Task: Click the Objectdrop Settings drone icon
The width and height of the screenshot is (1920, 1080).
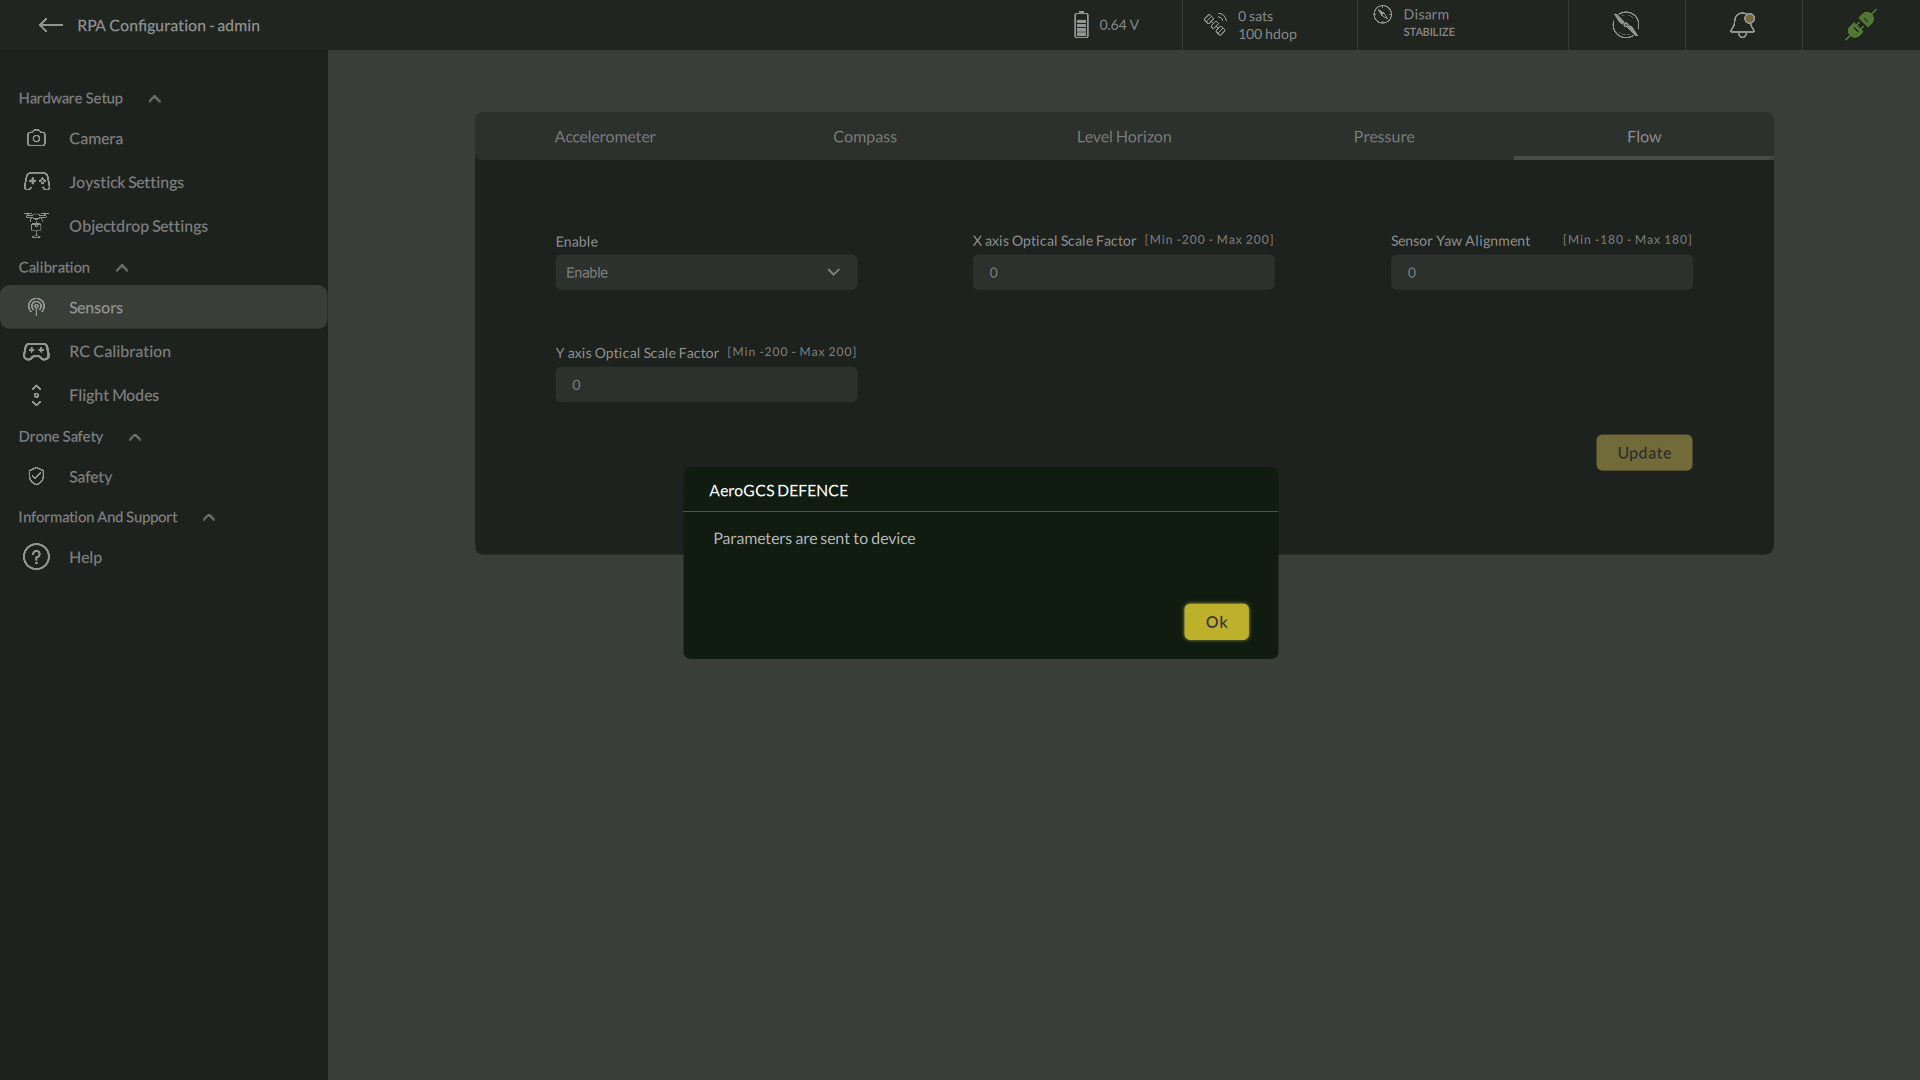Action: click(36, 226)
